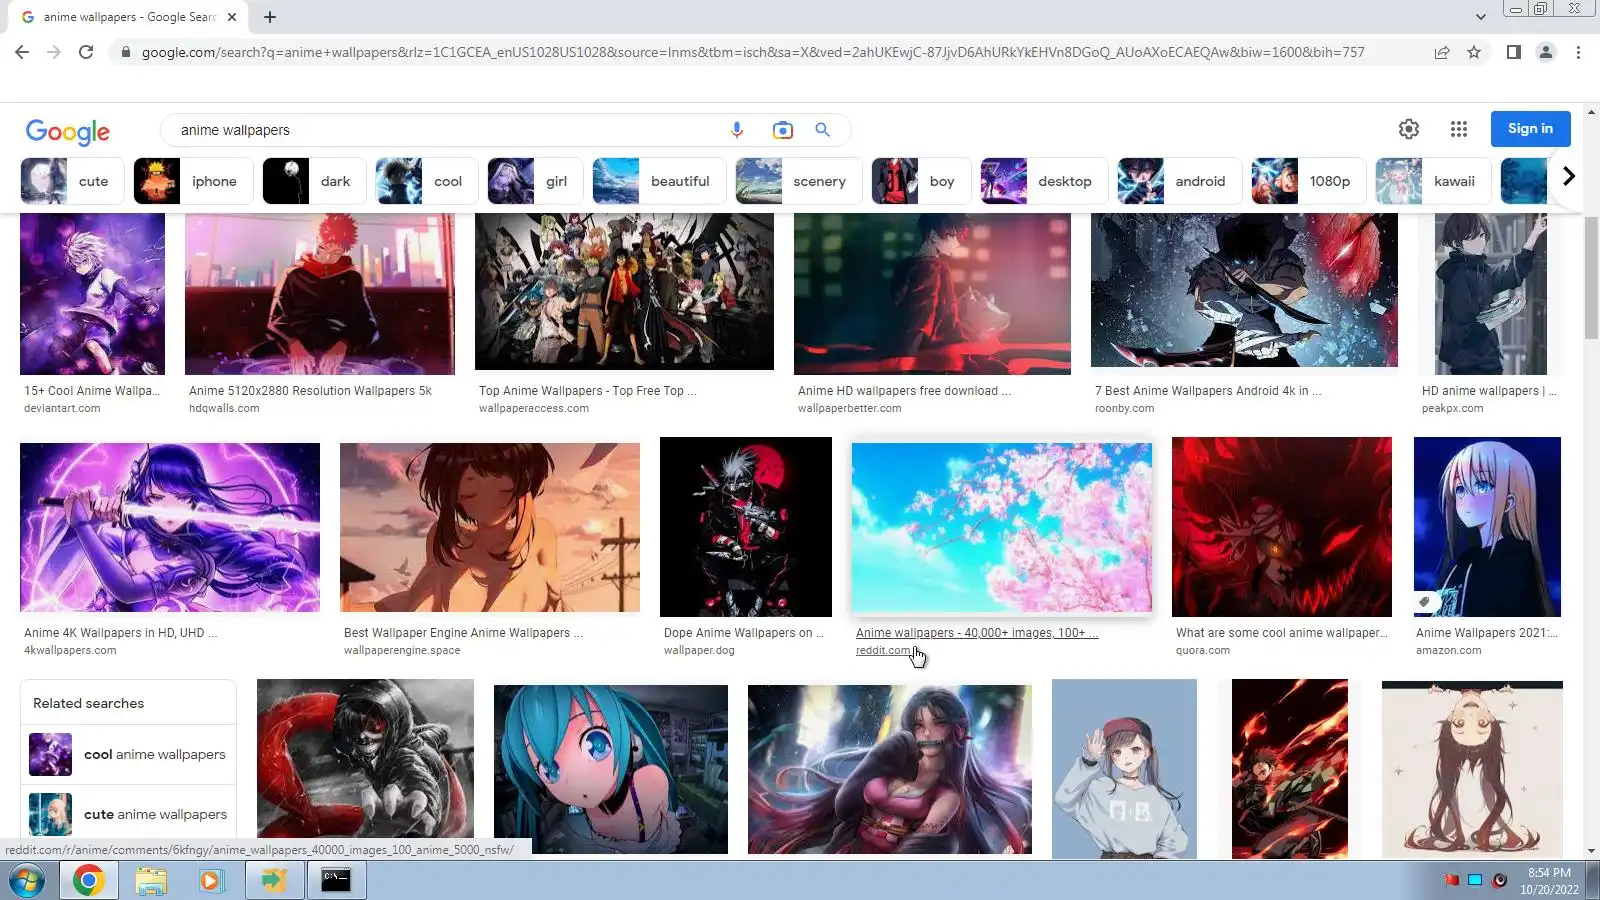Viewport: 1600px width, 900px height.
Task: Open the tab search dropdown
Action: 1481,17
